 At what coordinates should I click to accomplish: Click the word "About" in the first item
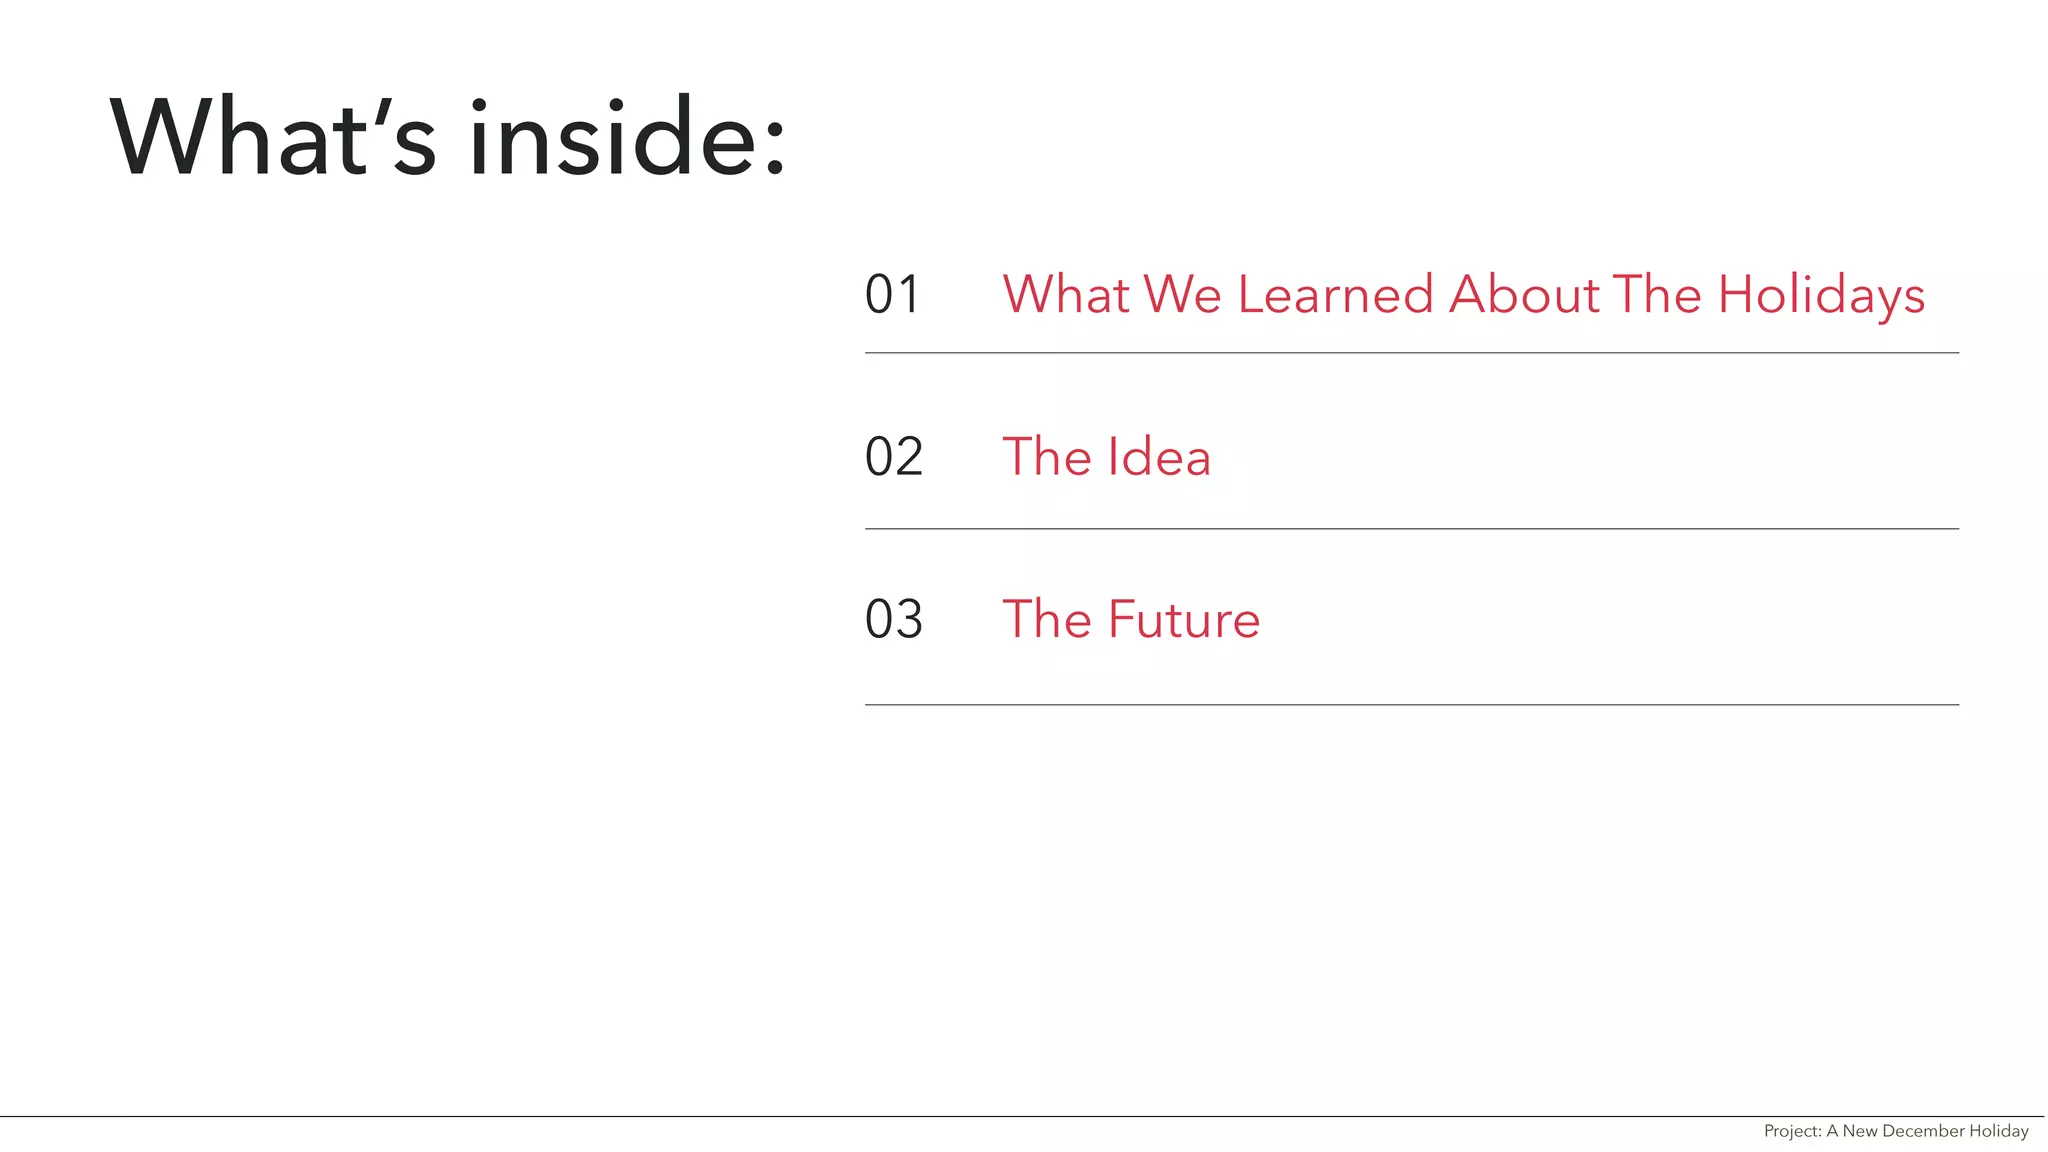1524,295
